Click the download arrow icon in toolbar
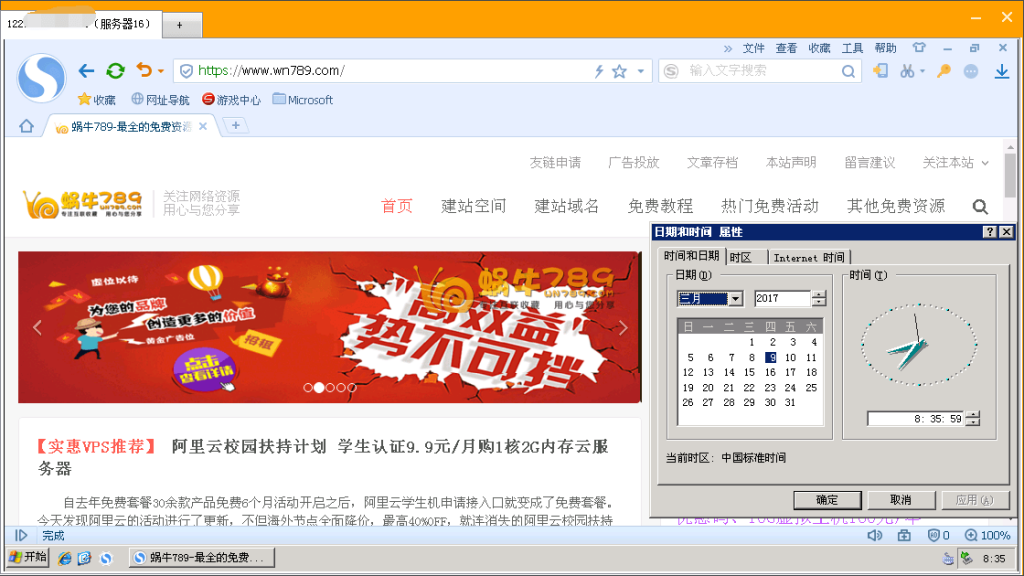Image resolution: width=1024 pixels, height=576 pixels. coord(1001,71)
